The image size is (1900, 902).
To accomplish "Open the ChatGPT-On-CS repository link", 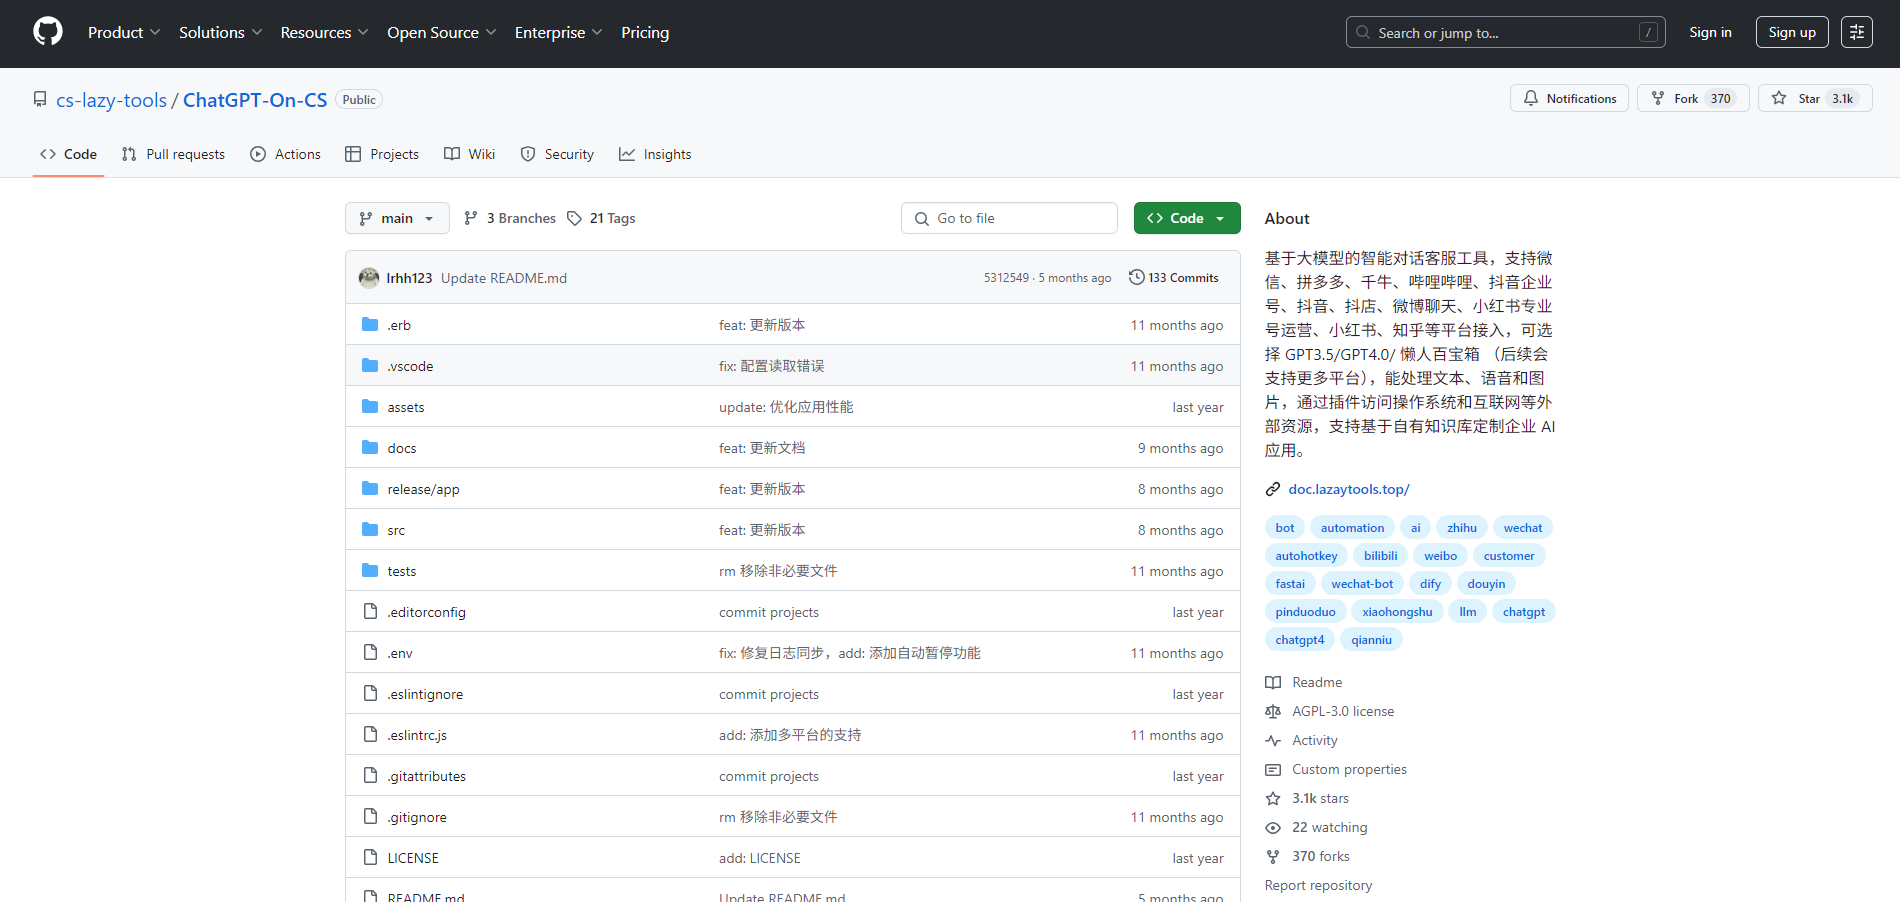I will coord(255,100).
